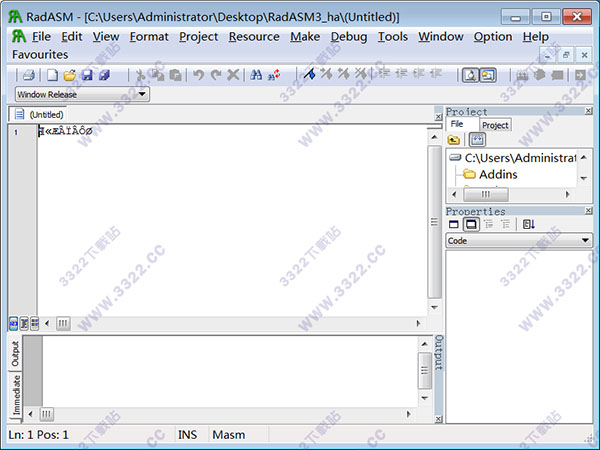The width and height of the screenshot is (600, 450).
Task: Click the Project tree horizontal scrollbar thumb
Action: (x=486, y=194)
